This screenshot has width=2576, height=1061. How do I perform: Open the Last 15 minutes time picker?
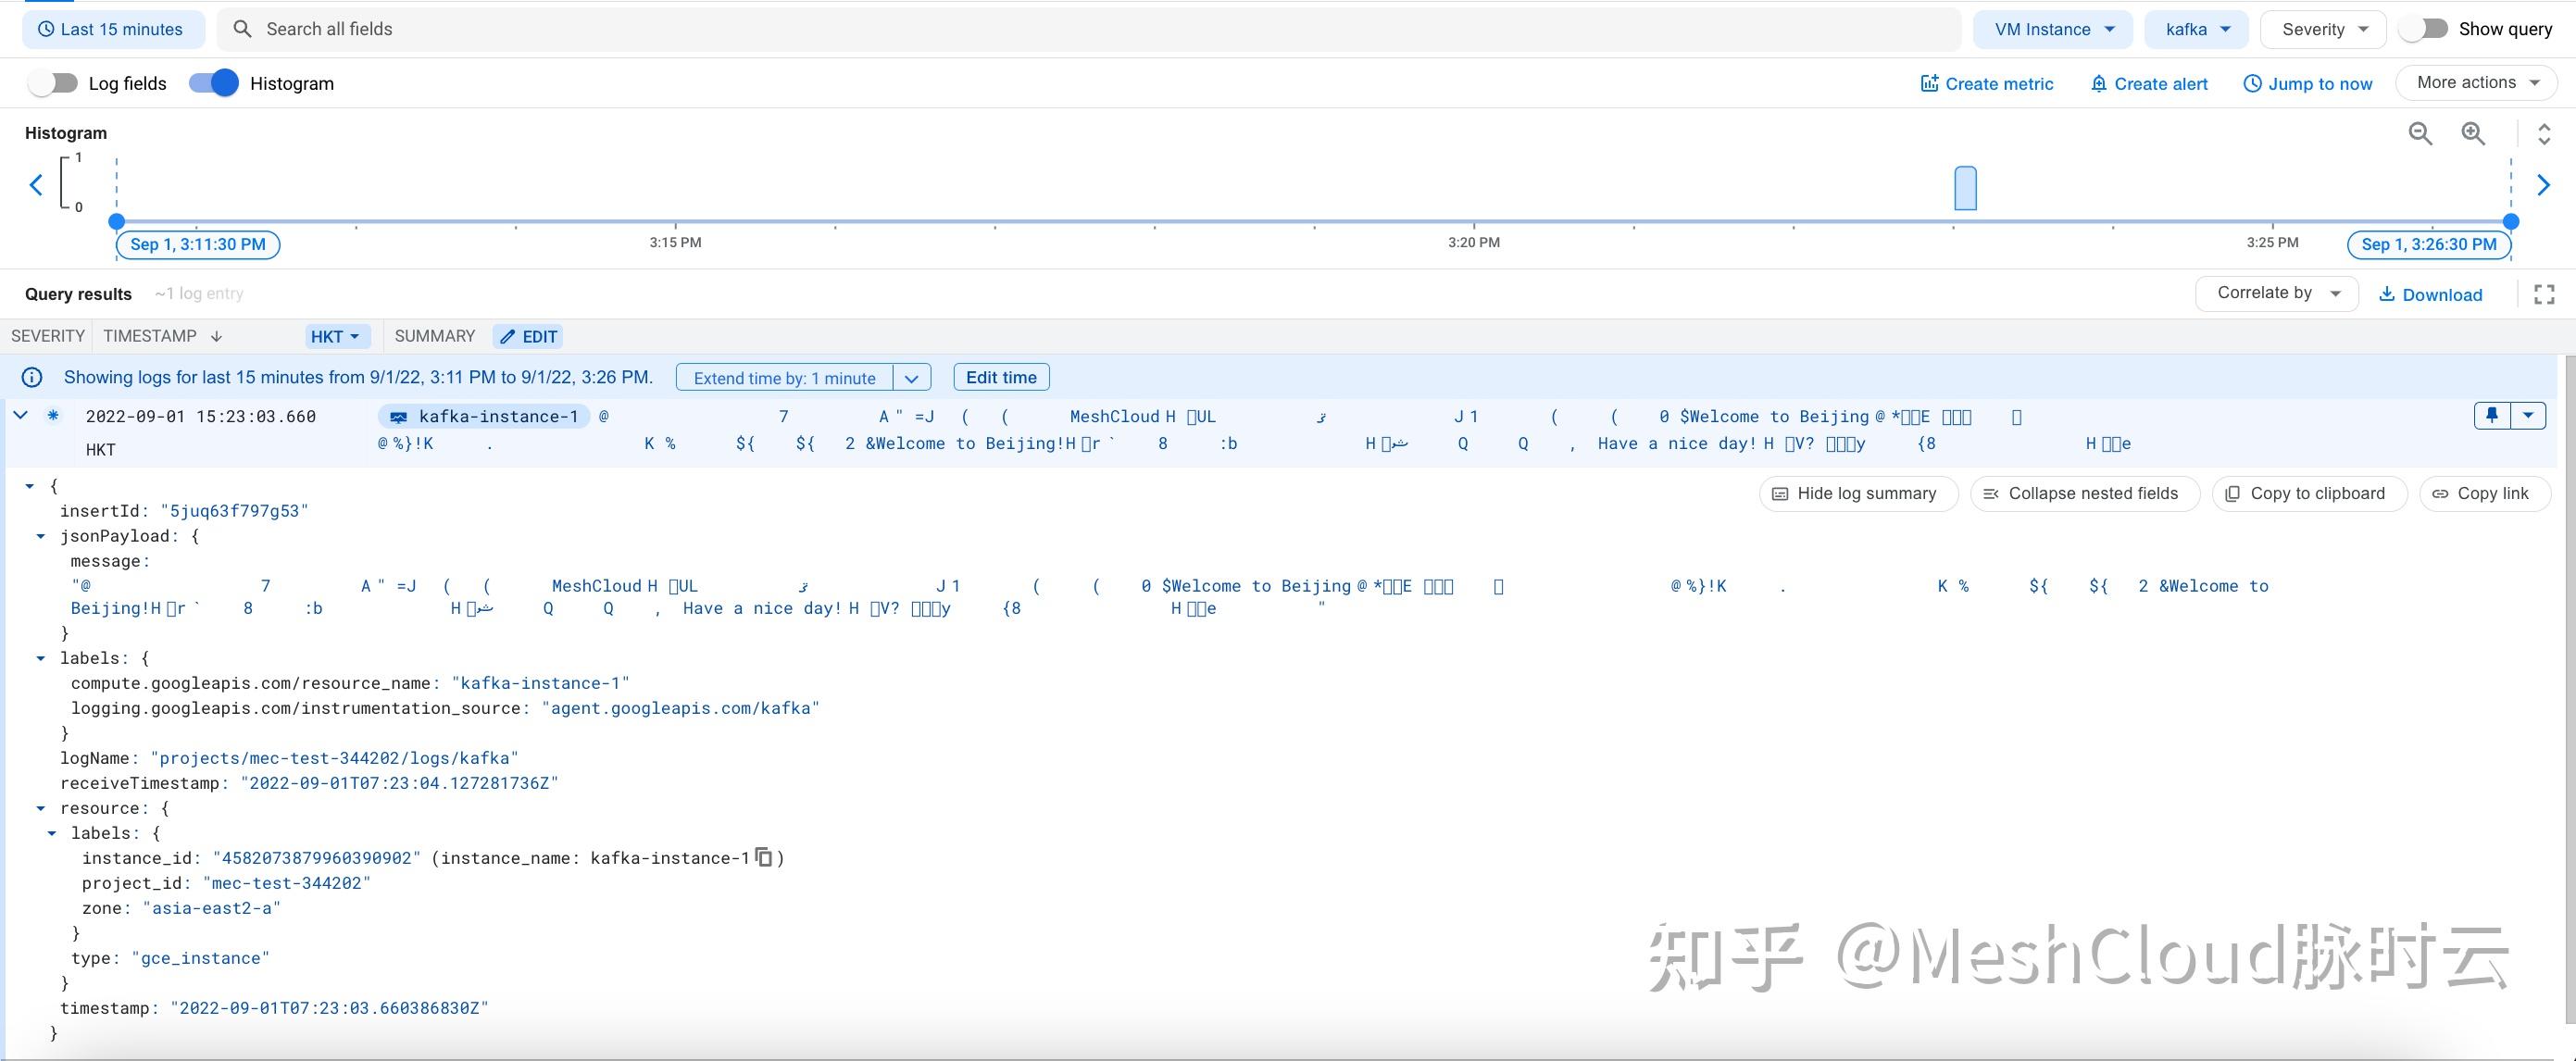(113, 29)
